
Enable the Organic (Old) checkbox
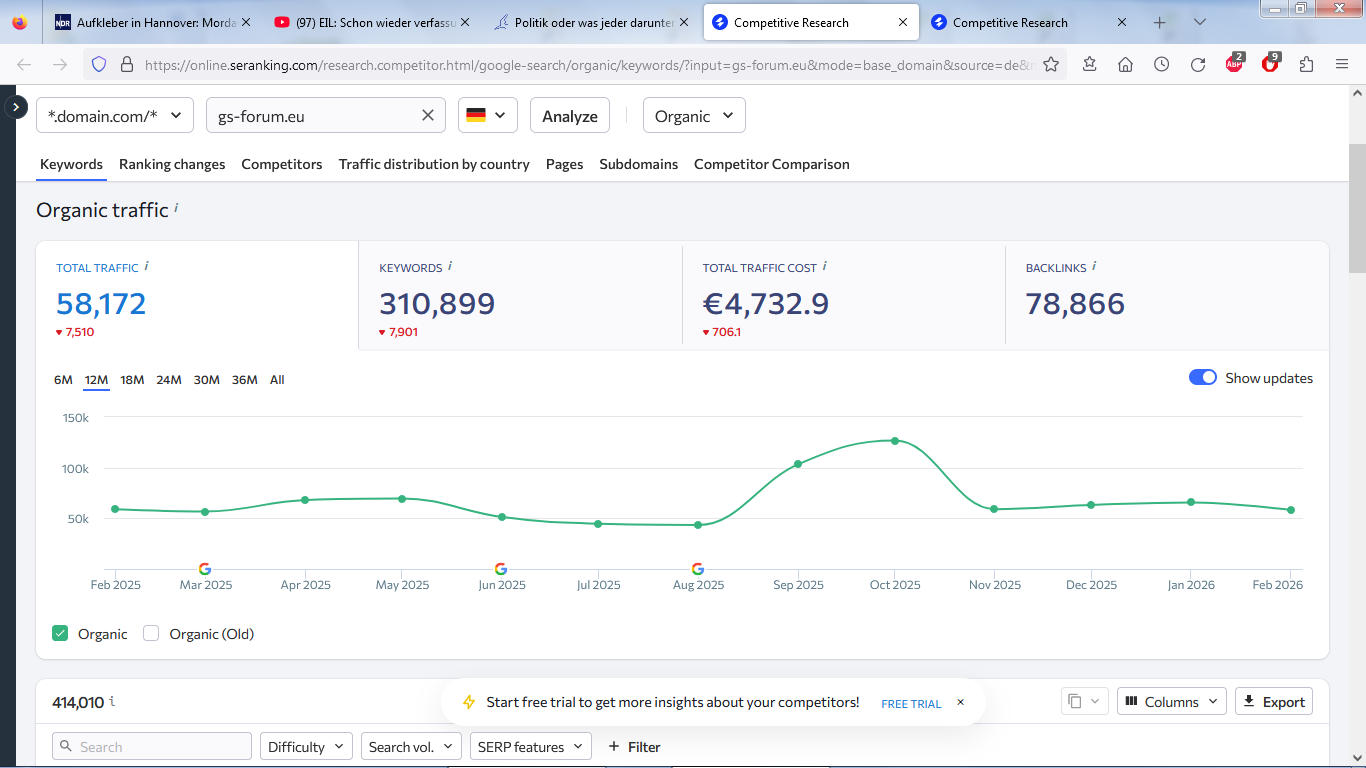coord(151,633)
